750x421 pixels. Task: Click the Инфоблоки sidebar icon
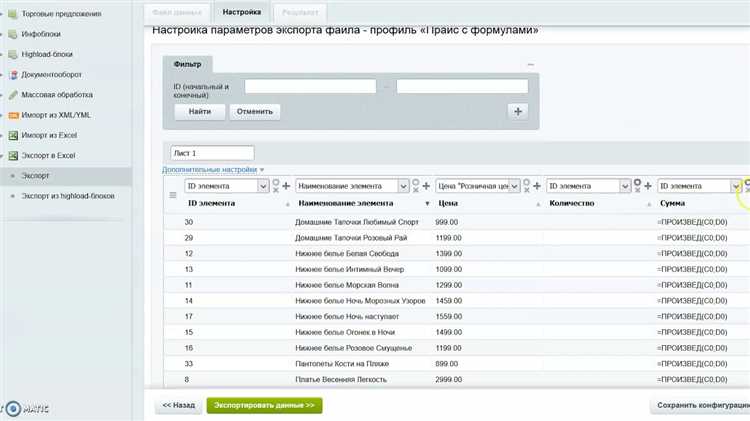point(13,34)
